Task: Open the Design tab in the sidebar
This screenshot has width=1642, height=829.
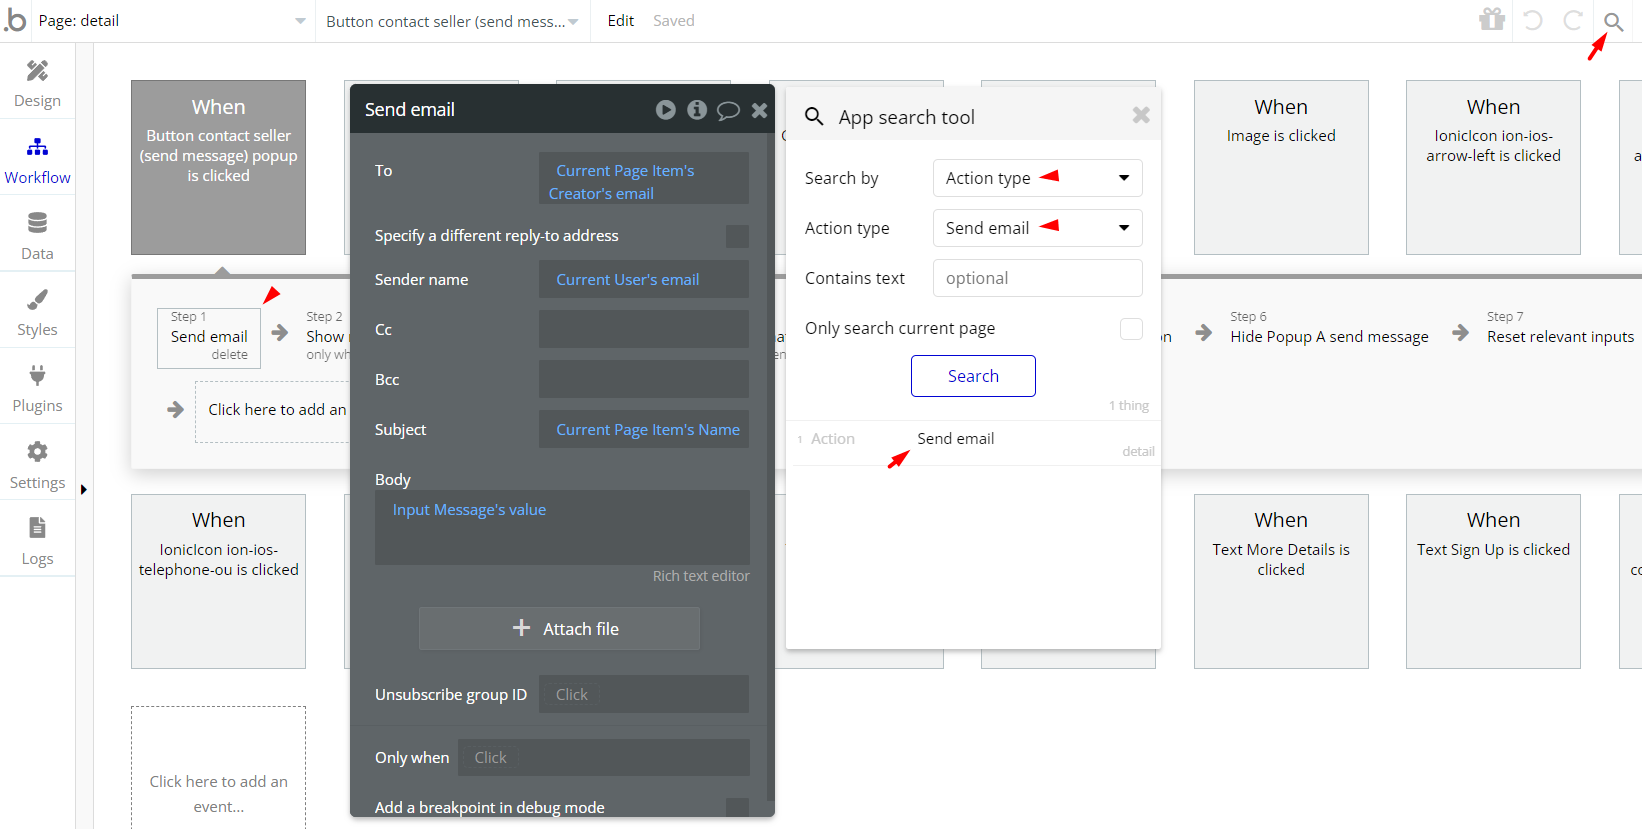Action: (37, 84)
